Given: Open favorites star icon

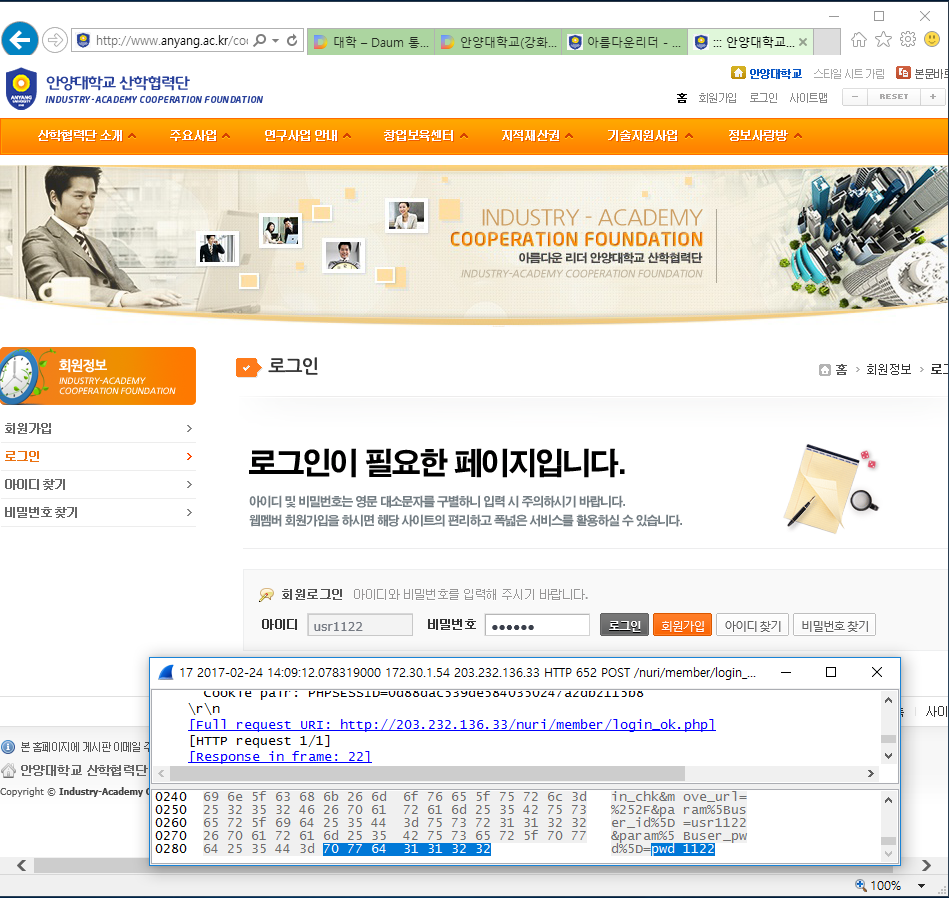Looking at the screenshot, I should pyautogui.click(x=883, y=40).
